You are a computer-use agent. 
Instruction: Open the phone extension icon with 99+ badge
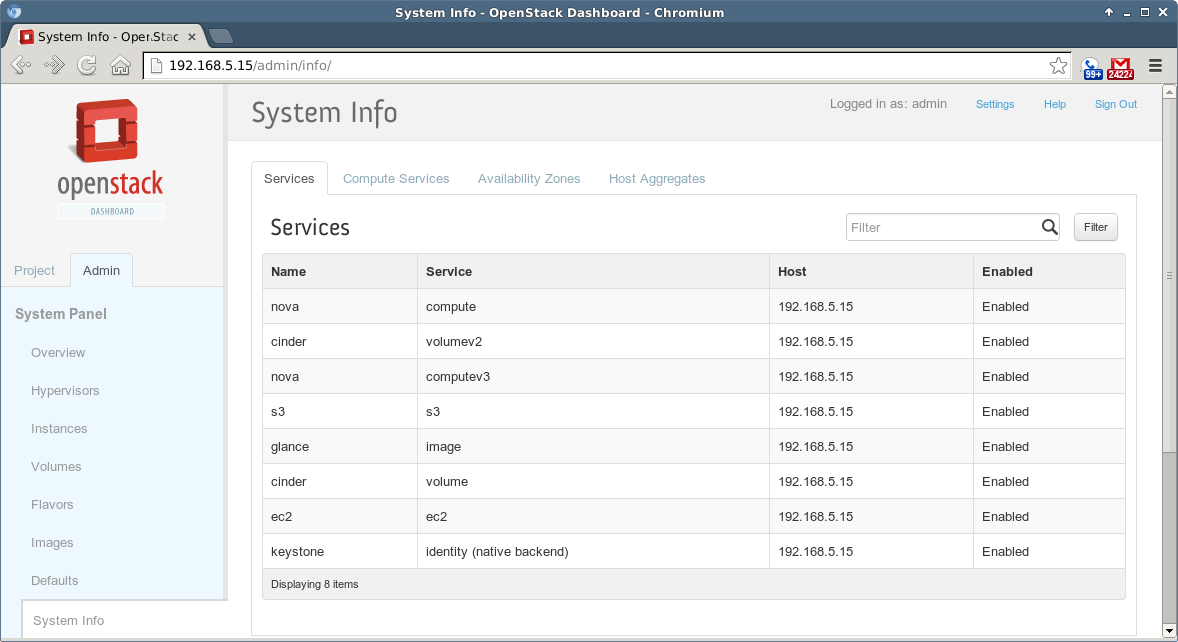[x=1091, y=67]
